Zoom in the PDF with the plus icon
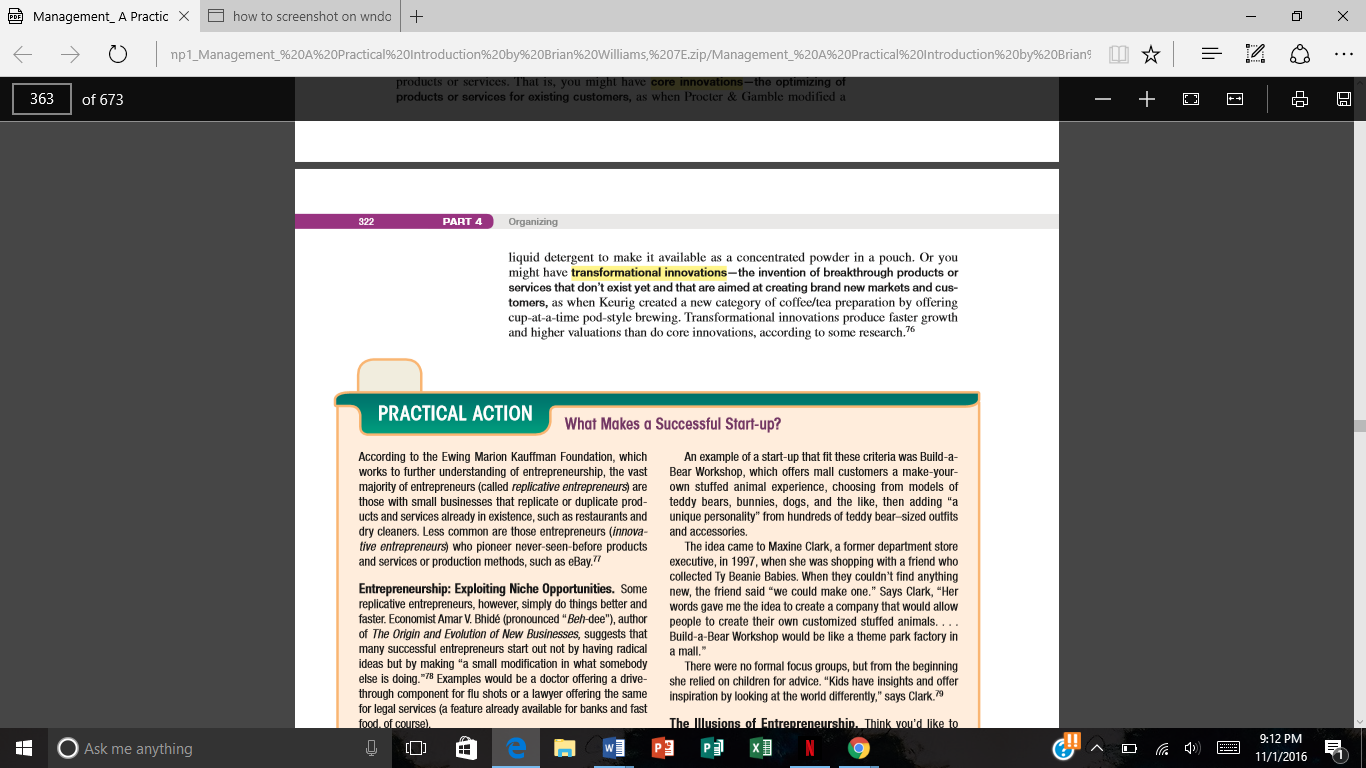 coord(1147,99)
